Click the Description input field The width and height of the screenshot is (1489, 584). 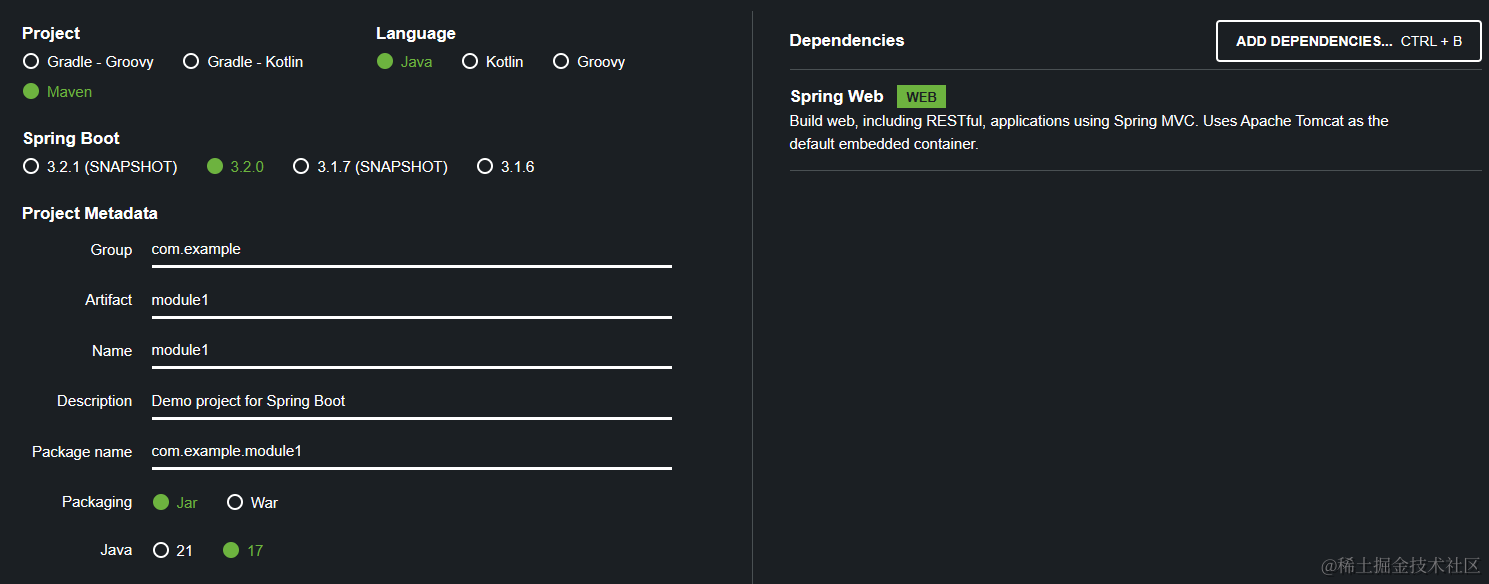411,401
